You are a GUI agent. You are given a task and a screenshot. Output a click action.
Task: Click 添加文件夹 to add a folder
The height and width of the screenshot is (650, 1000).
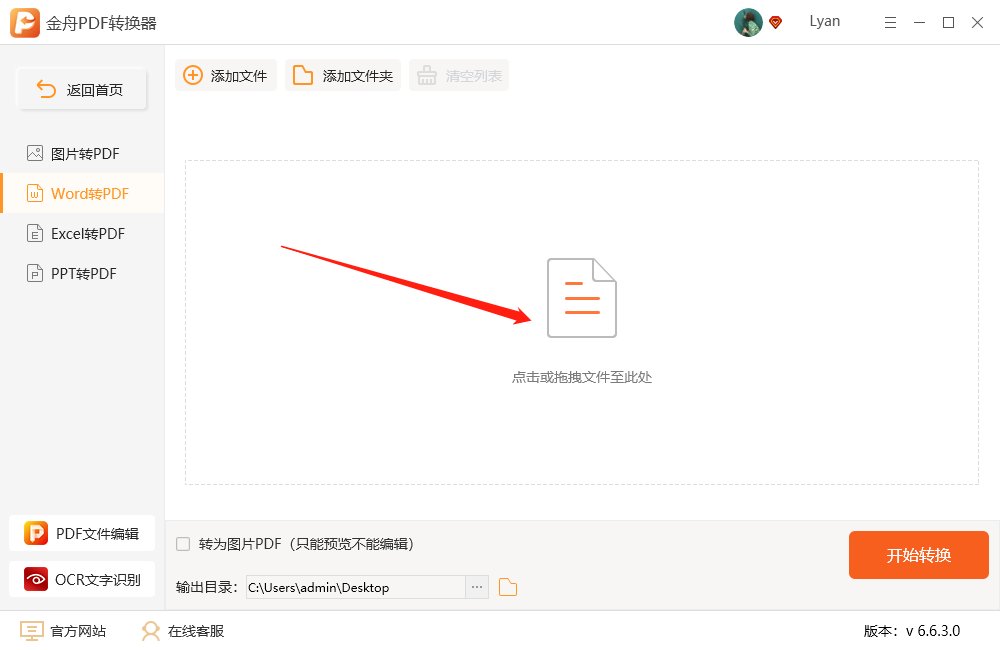click(343, 74)
